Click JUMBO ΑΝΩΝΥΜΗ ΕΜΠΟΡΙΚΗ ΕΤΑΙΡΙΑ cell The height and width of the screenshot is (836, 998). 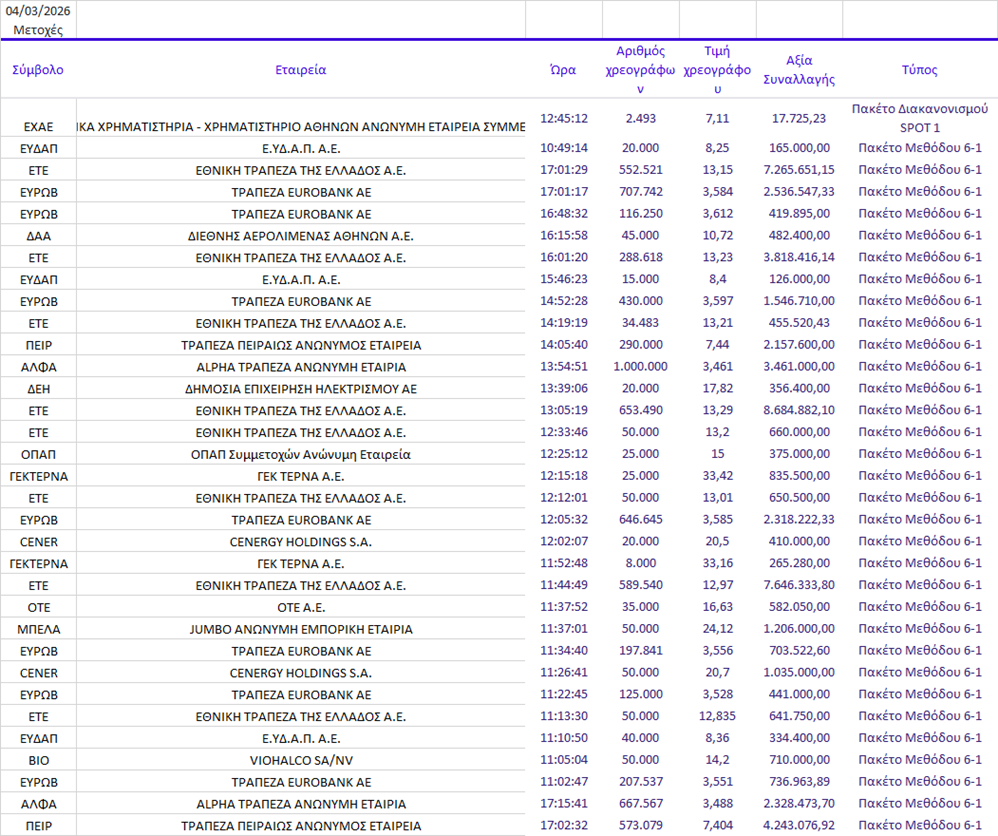pos(300,629)
